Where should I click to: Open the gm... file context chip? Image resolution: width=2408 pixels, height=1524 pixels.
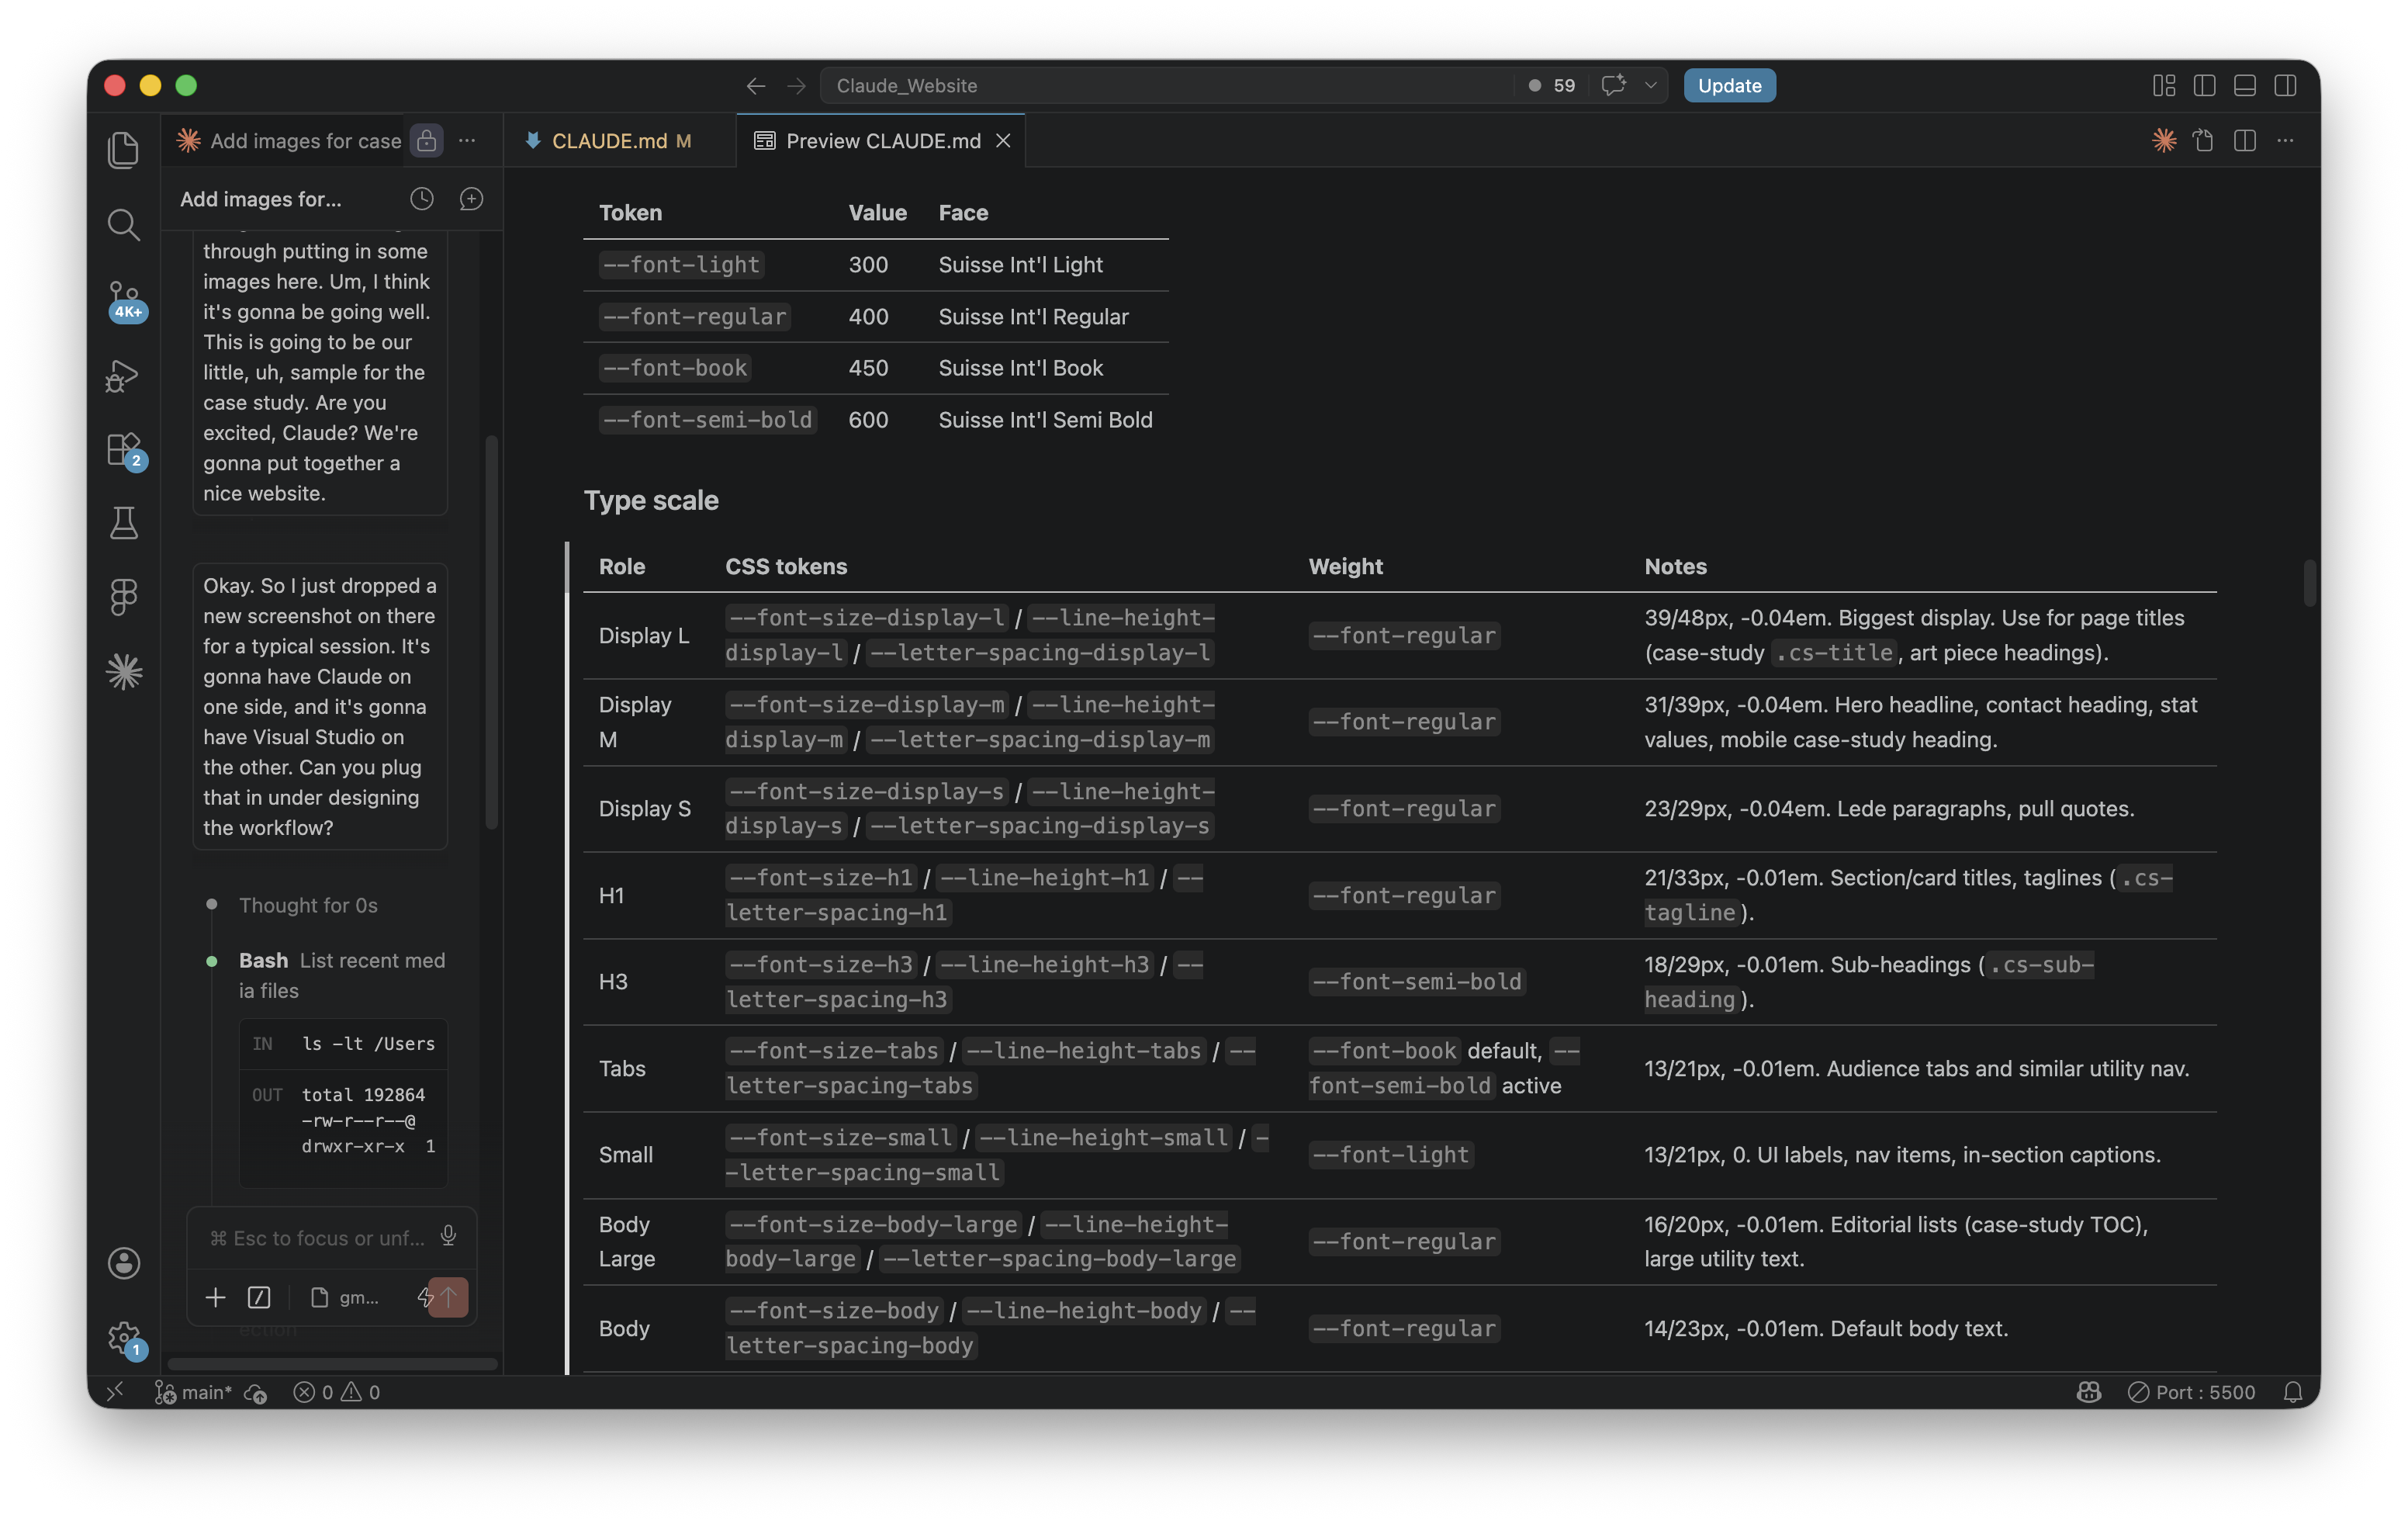coord(345,1297)
